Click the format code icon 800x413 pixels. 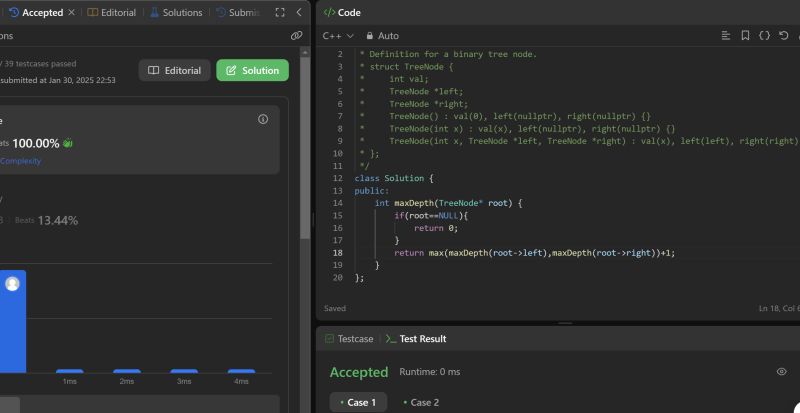(726, 35)
